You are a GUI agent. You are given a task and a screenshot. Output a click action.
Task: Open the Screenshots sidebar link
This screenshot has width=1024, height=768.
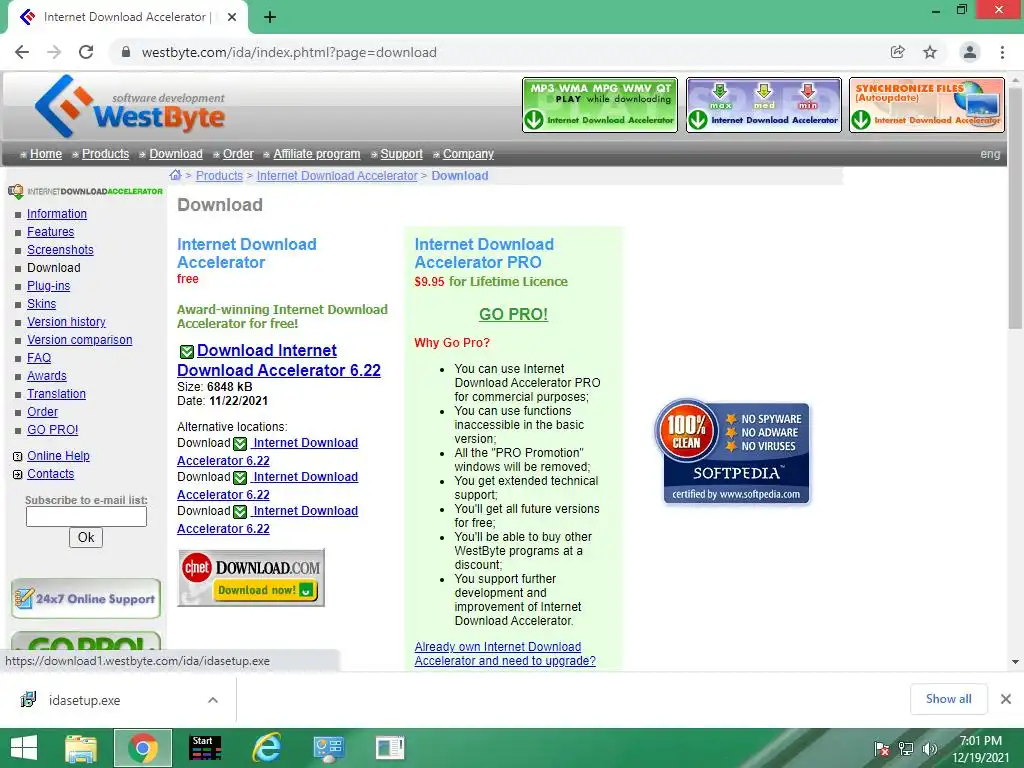tap(60, 249)
